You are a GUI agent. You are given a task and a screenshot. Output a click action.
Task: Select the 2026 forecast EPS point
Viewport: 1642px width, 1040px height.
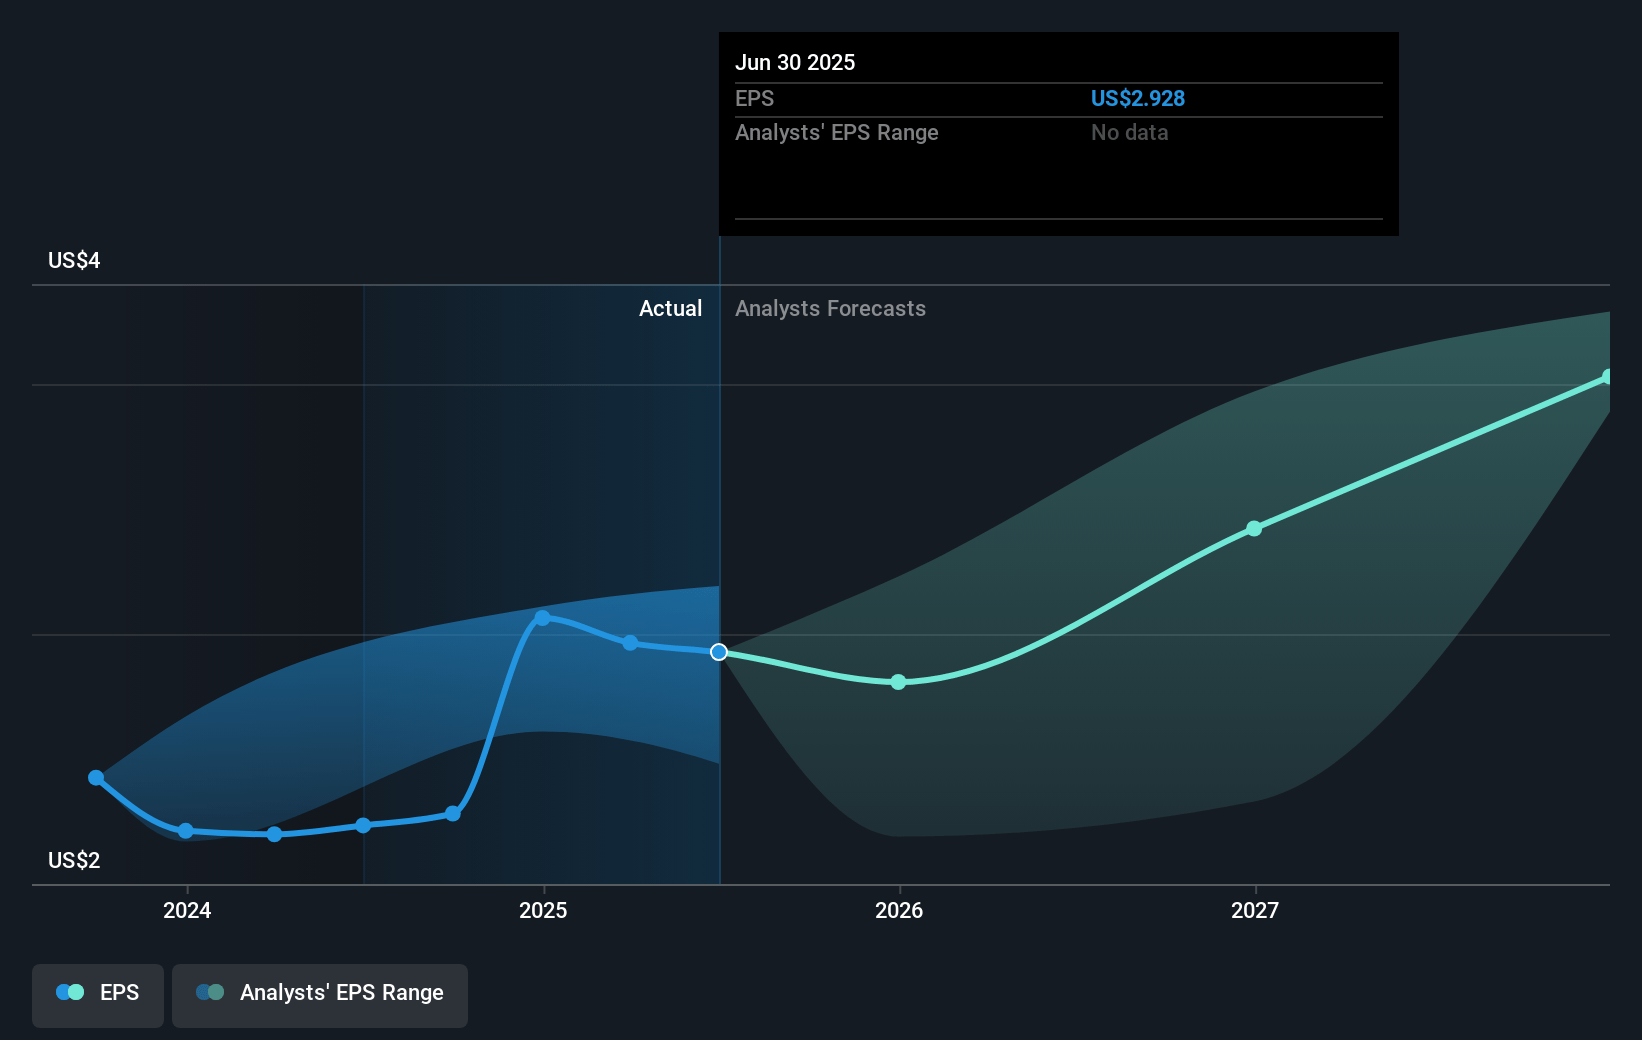click(x=898, y=682)
